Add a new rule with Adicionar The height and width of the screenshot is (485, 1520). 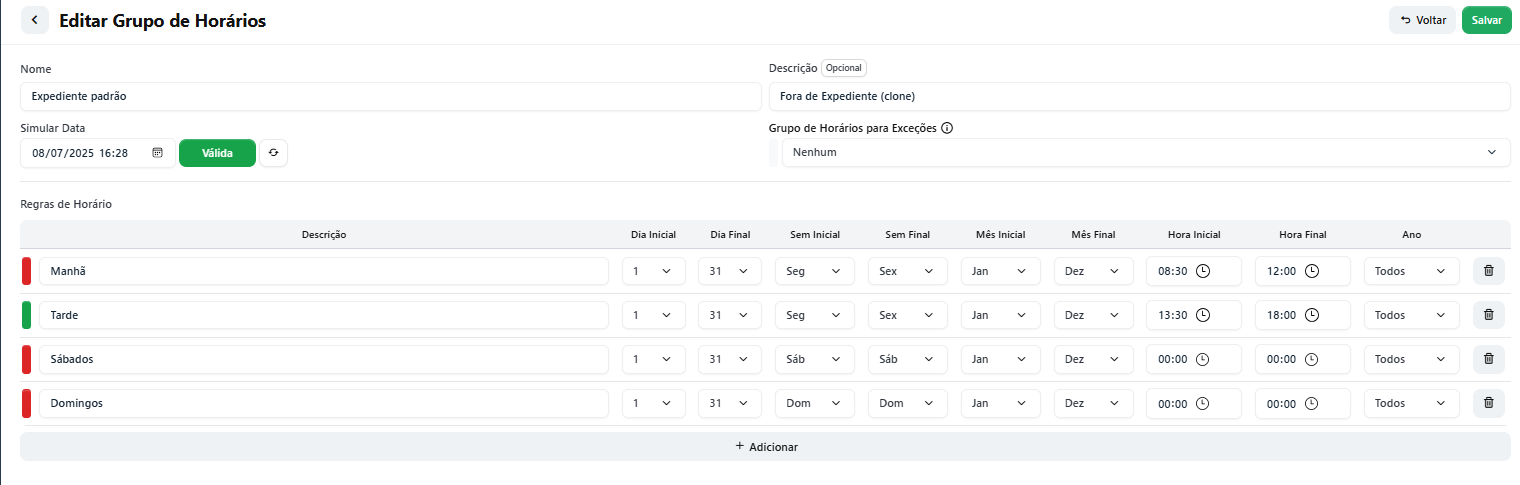765,447
